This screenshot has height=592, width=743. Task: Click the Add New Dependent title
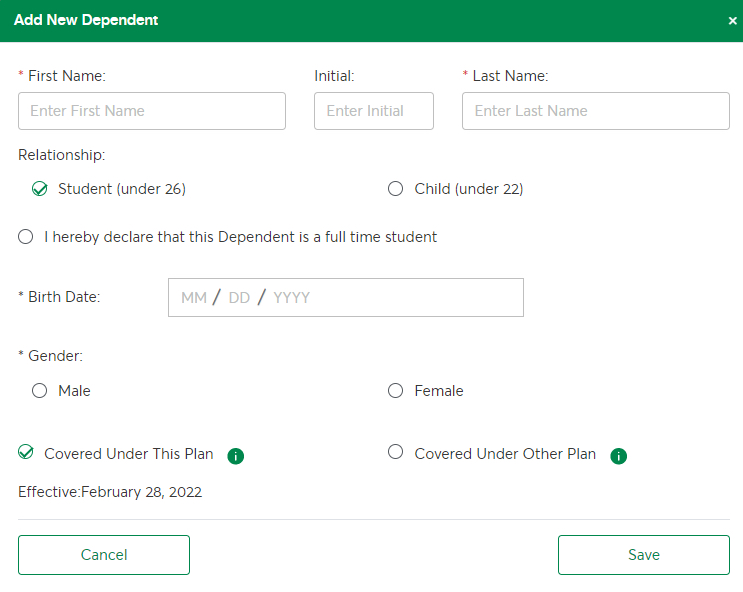86,20
